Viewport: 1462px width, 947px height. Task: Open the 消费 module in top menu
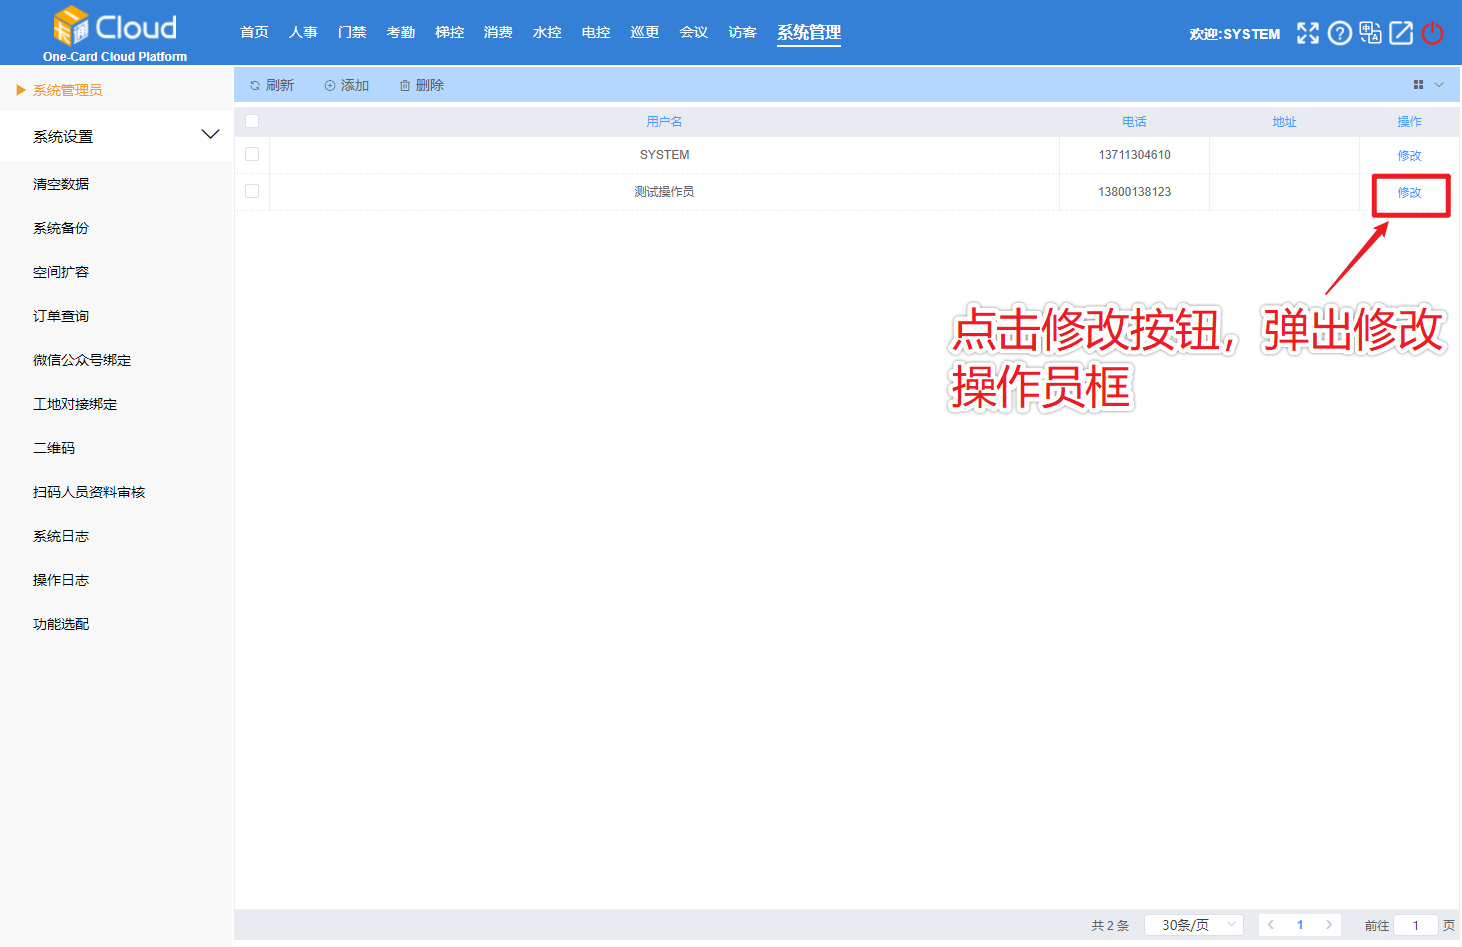[498, 31]
